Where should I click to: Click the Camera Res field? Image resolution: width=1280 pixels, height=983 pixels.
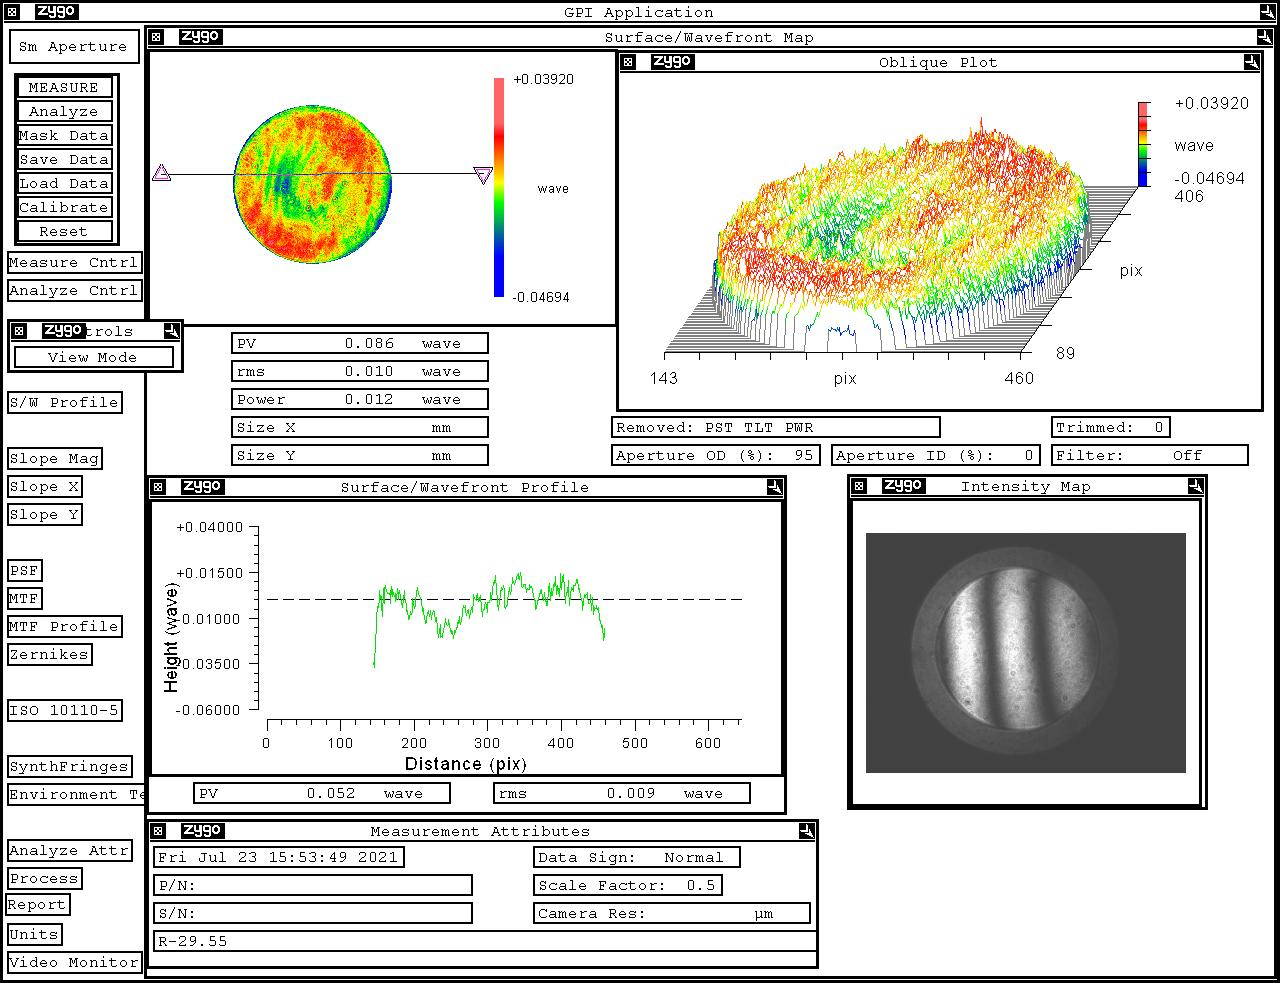(672, 913)
